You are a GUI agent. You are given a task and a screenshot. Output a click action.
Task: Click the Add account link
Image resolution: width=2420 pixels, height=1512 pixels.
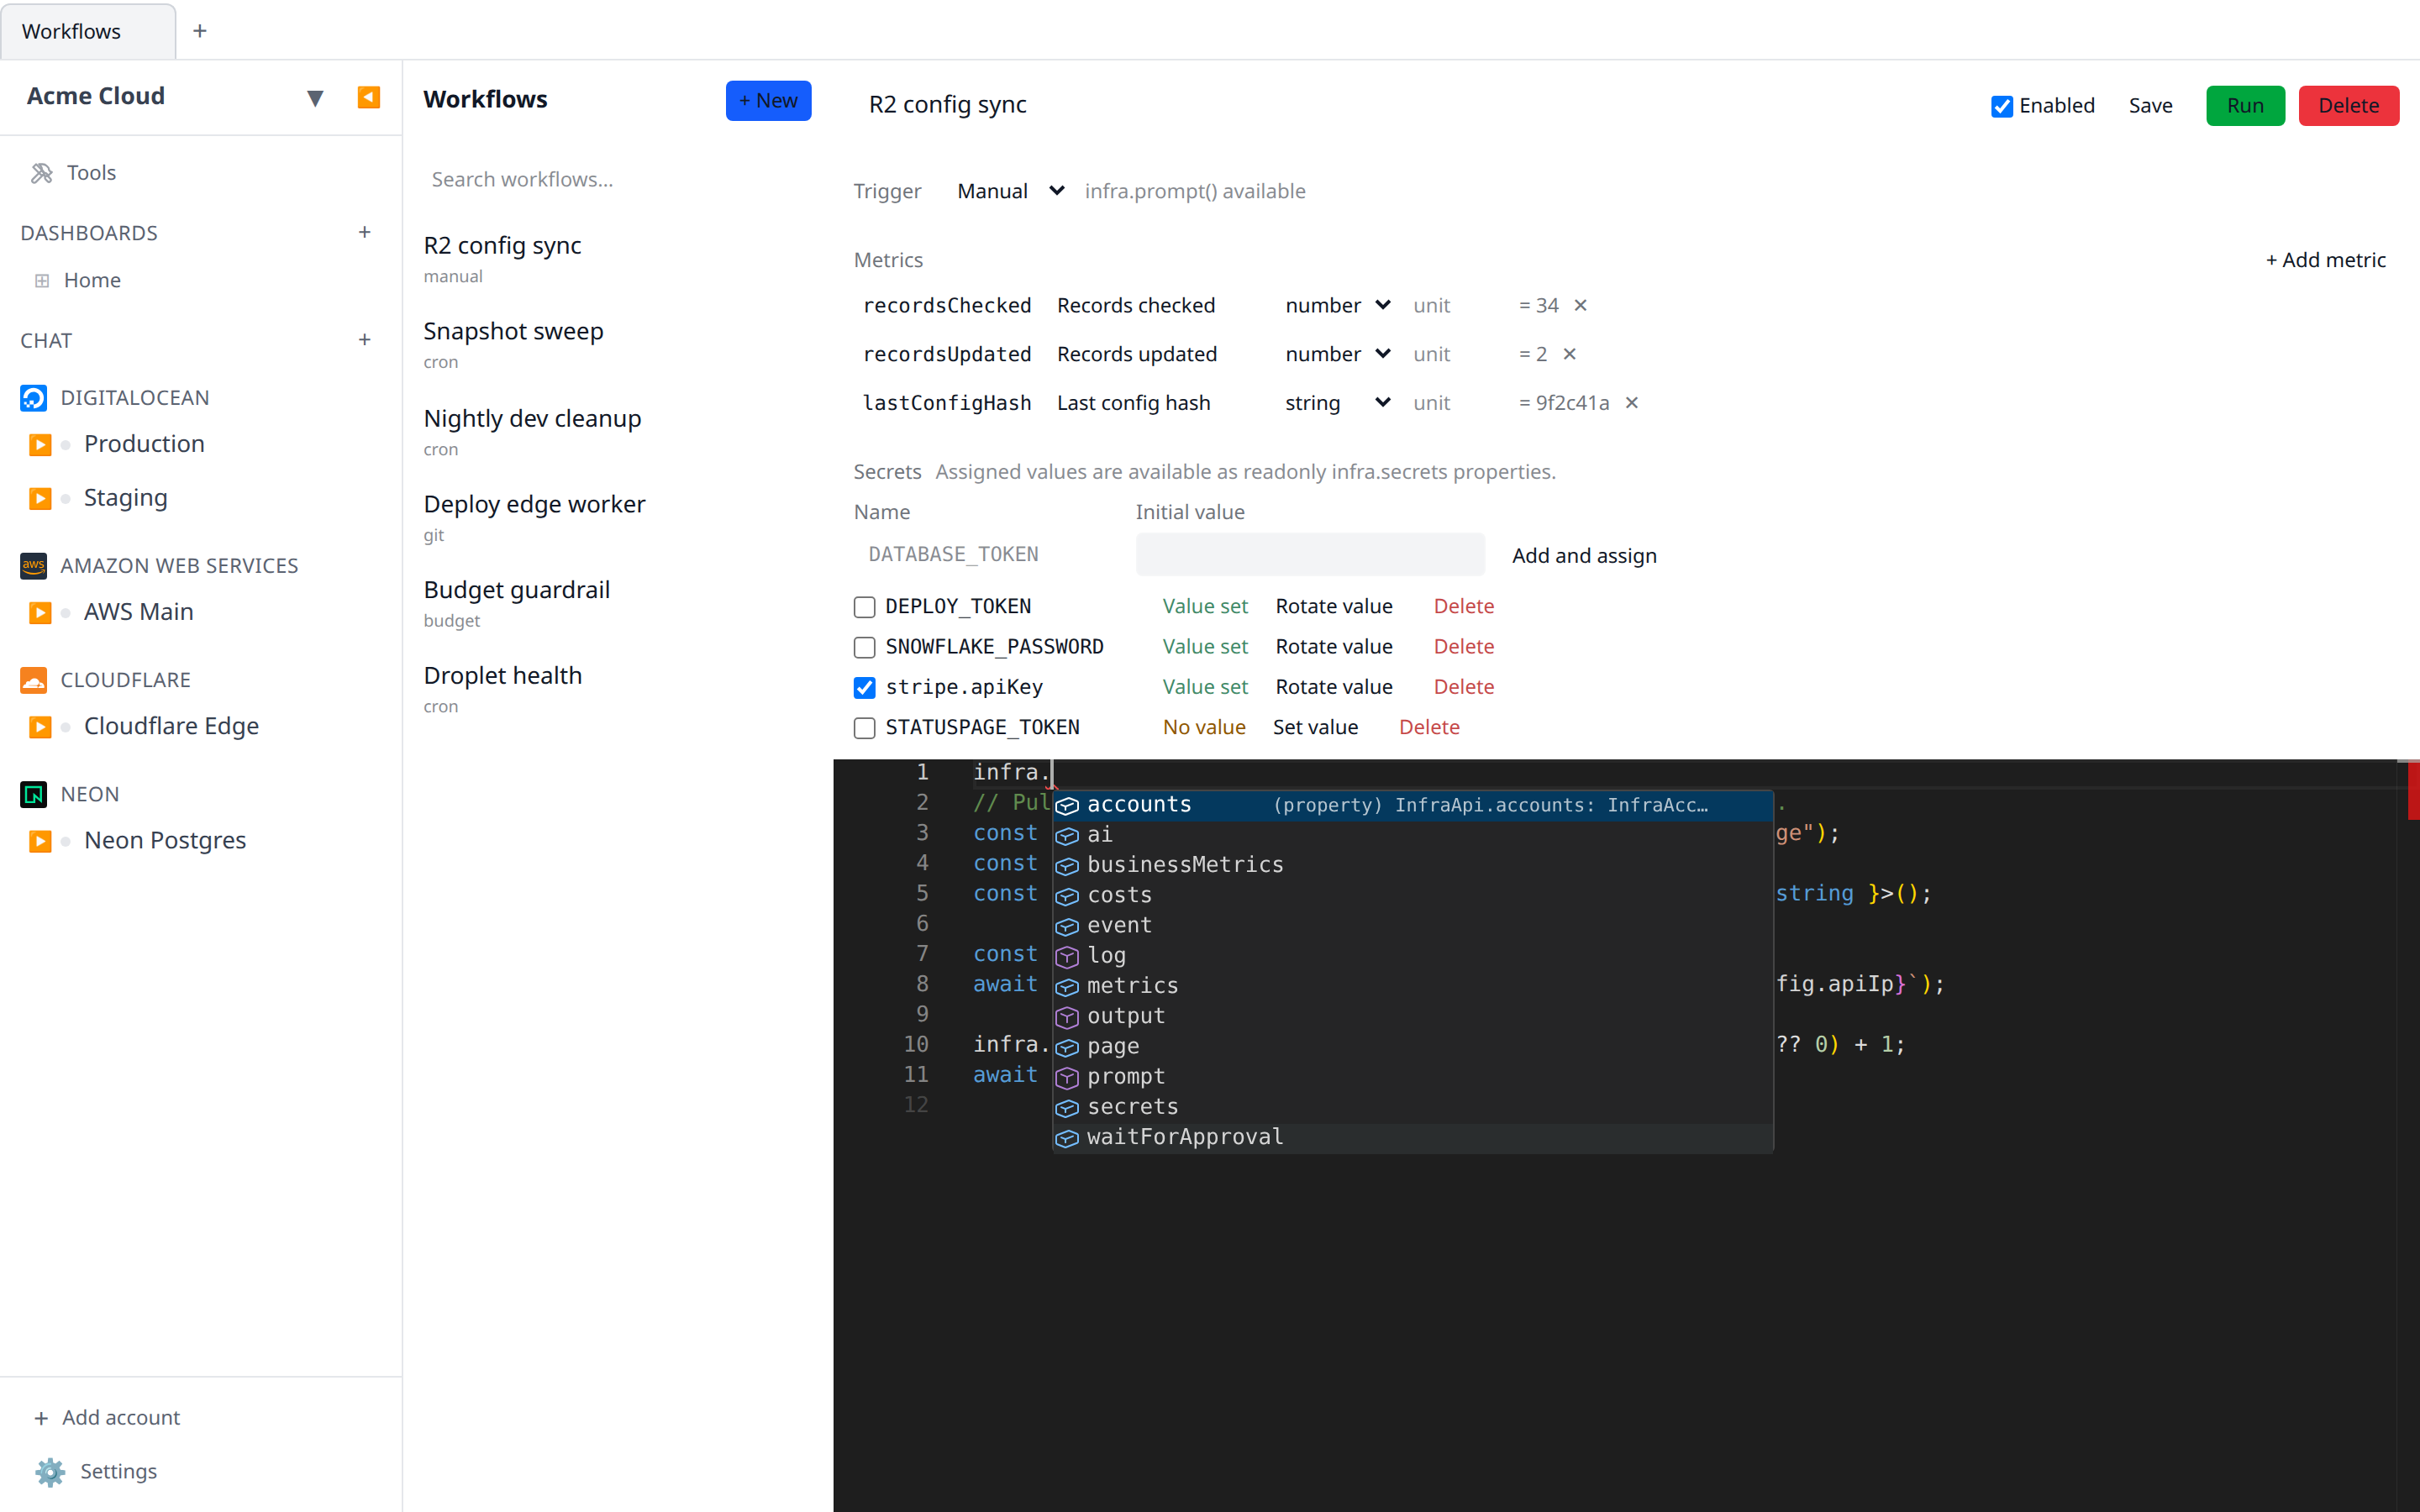121,1418
